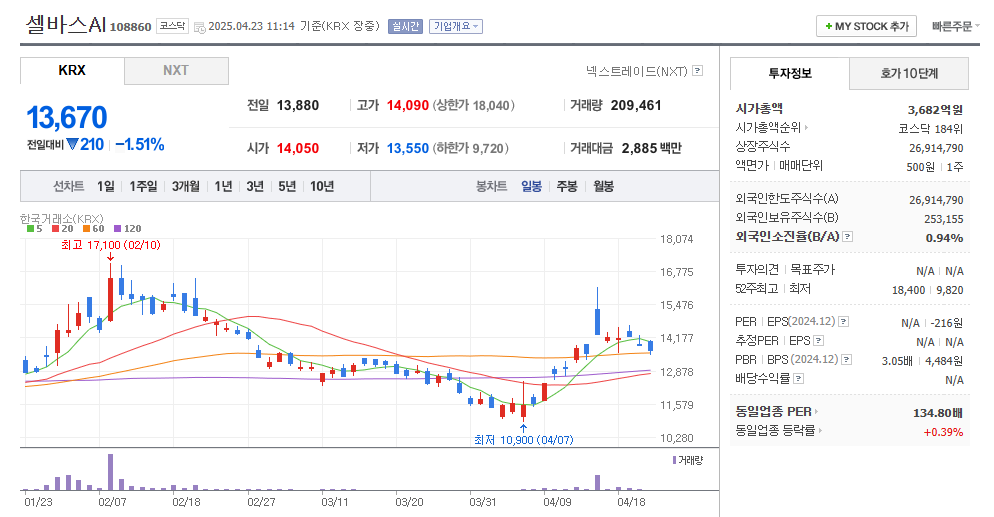The width and height of the screenshot is (994, 517).
Task: Open help icon next to 외국인소진율(B/A)
Action: (848, 236)
